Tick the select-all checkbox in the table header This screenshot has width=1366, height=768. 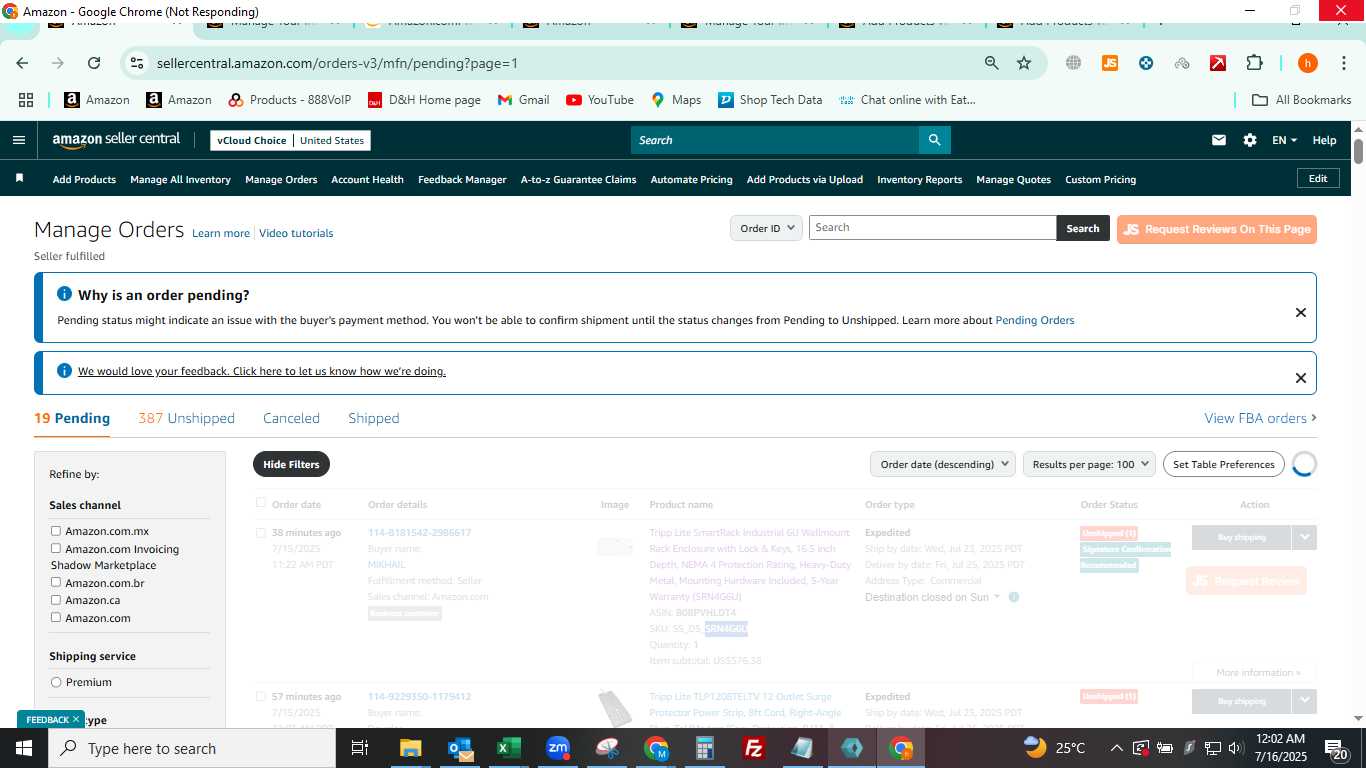click(x=261, y=503)
